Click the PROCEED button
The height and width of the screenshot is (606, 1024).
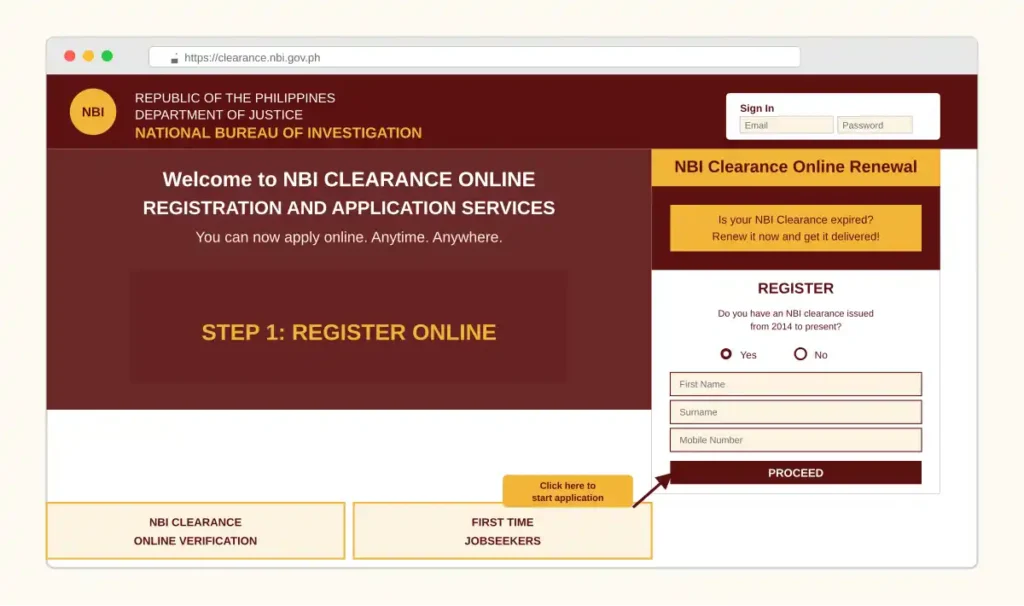795,473
